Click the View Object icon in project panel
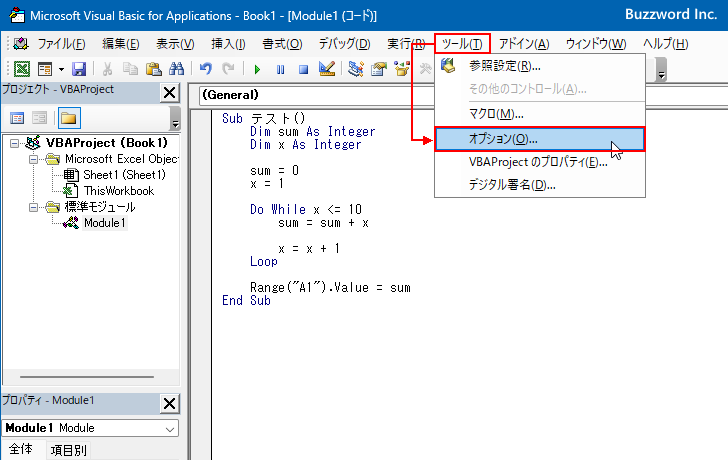 tap(39, 118)
